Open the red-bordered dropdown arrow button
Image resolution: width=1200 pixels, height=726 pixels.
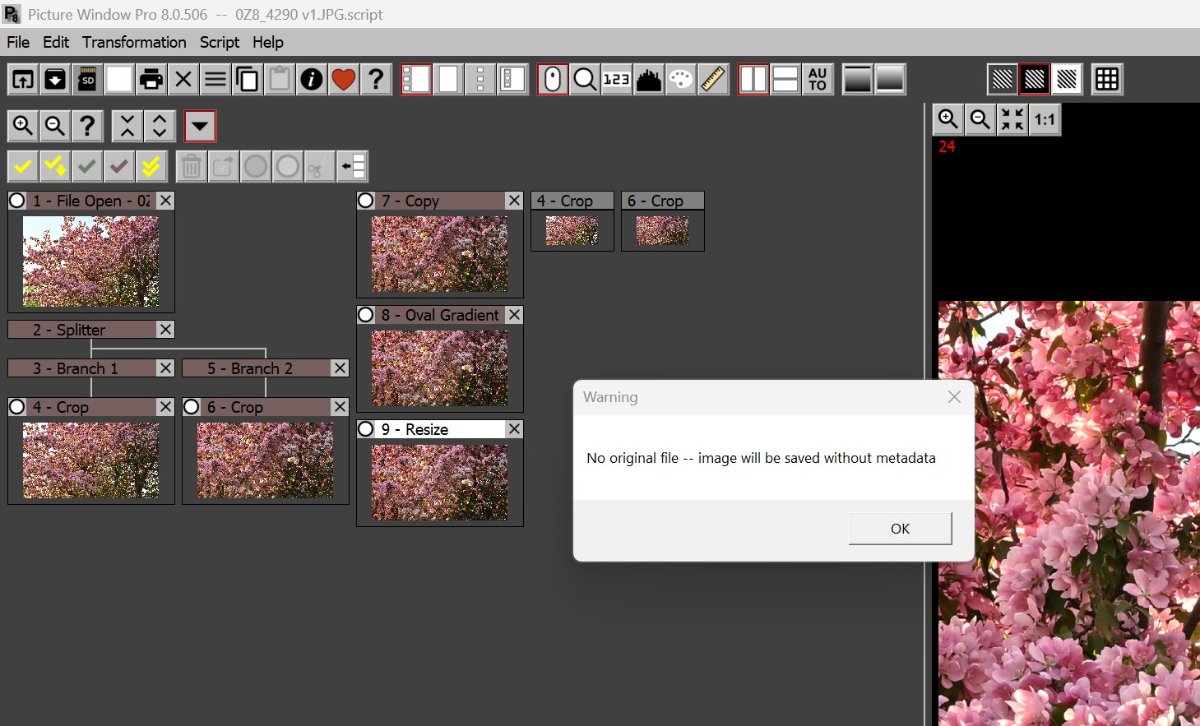(x=200, y=126)
